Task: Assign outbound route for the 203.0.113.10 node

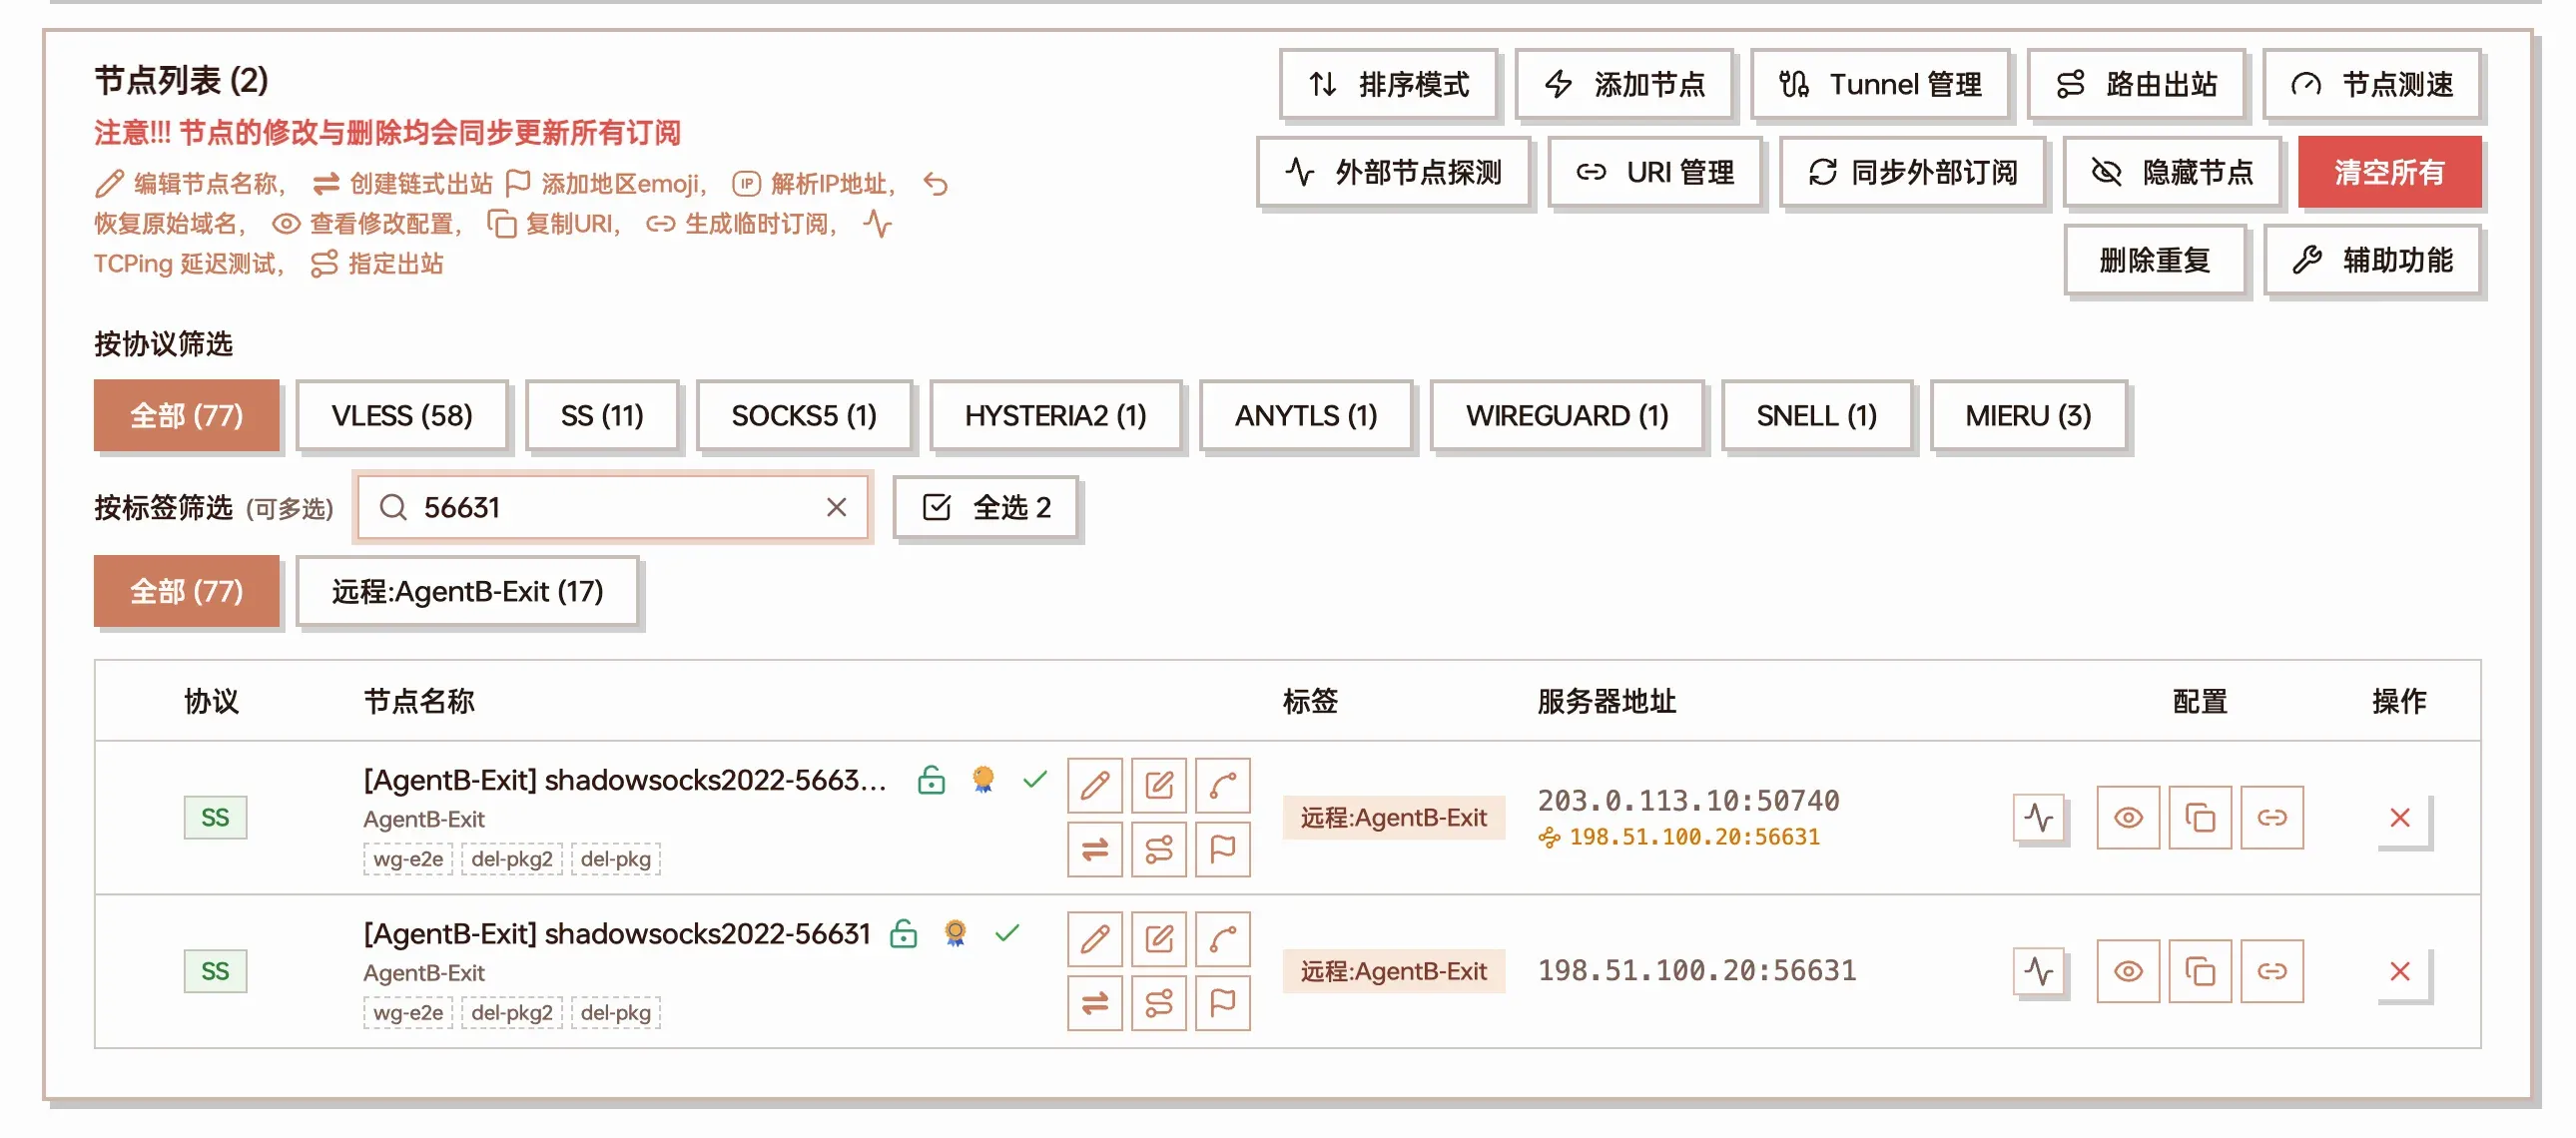Action: coord(1158,849)
